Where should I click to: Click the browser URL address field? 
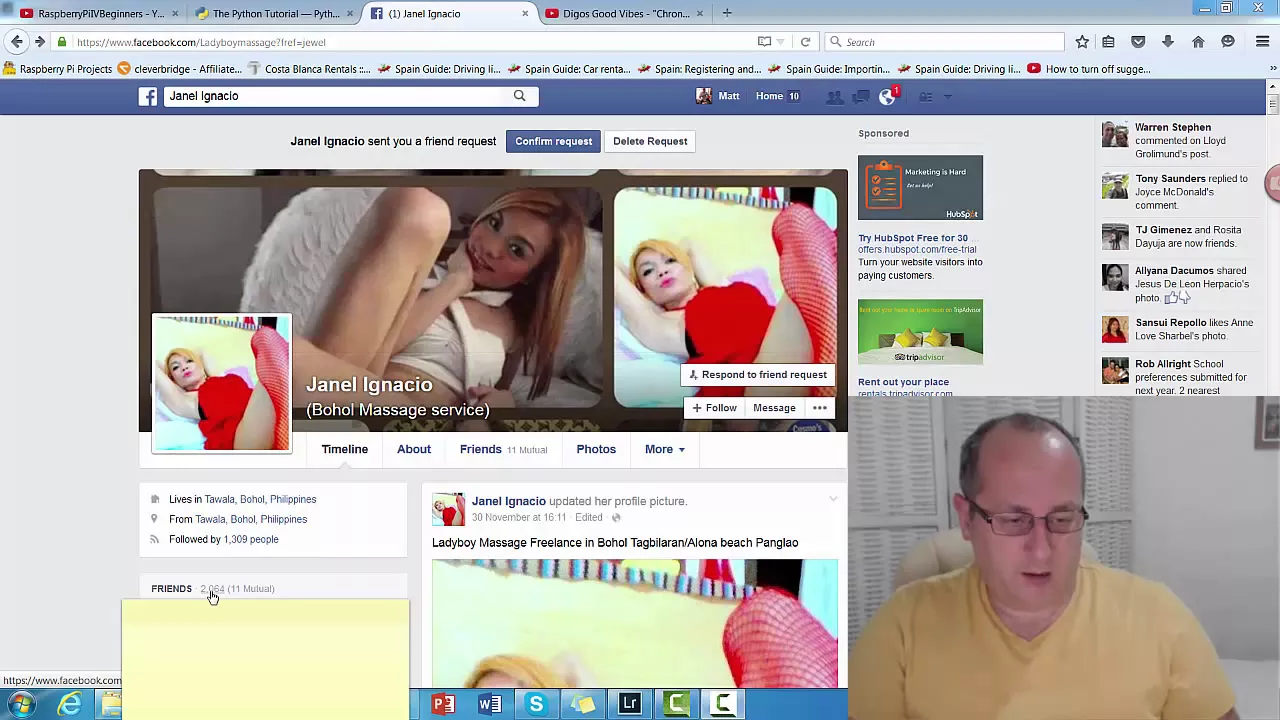point(415,42)
